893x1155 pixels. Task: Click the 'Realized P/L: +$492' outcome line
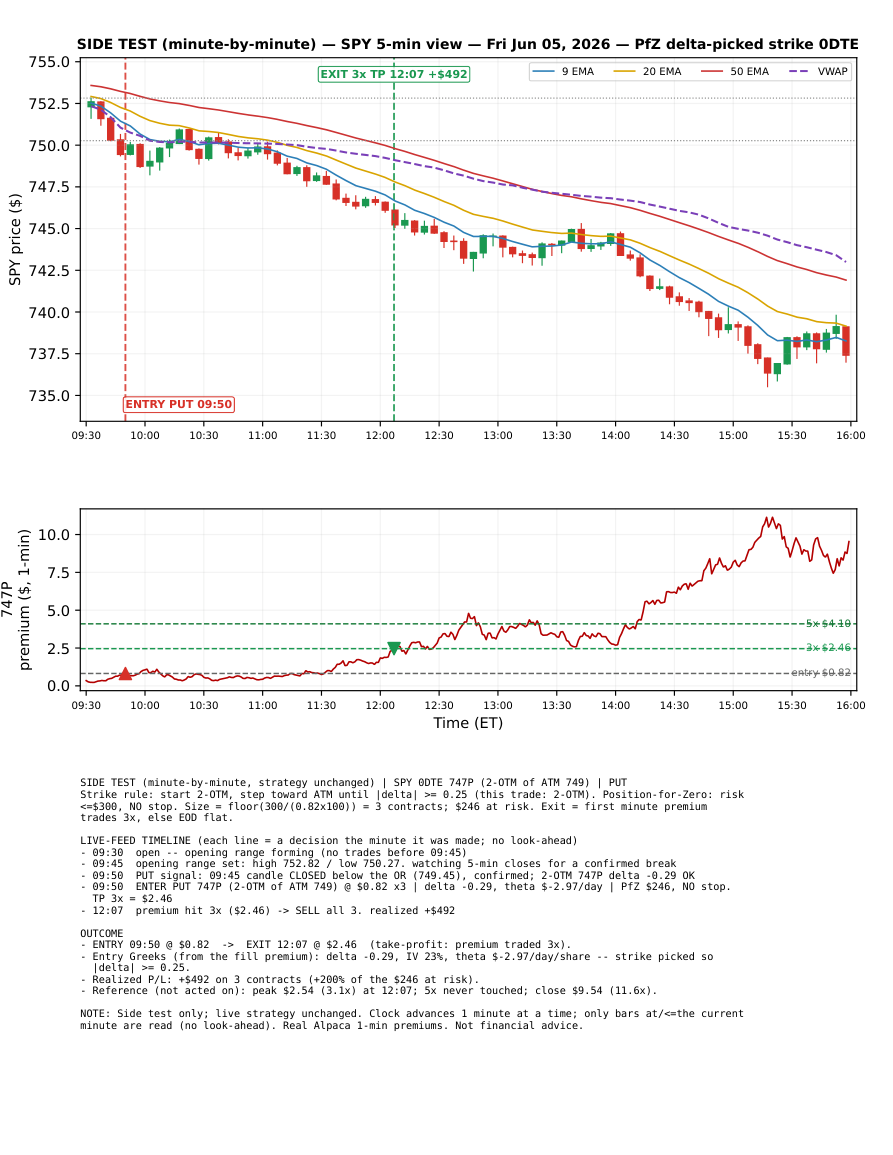(280, 980)
